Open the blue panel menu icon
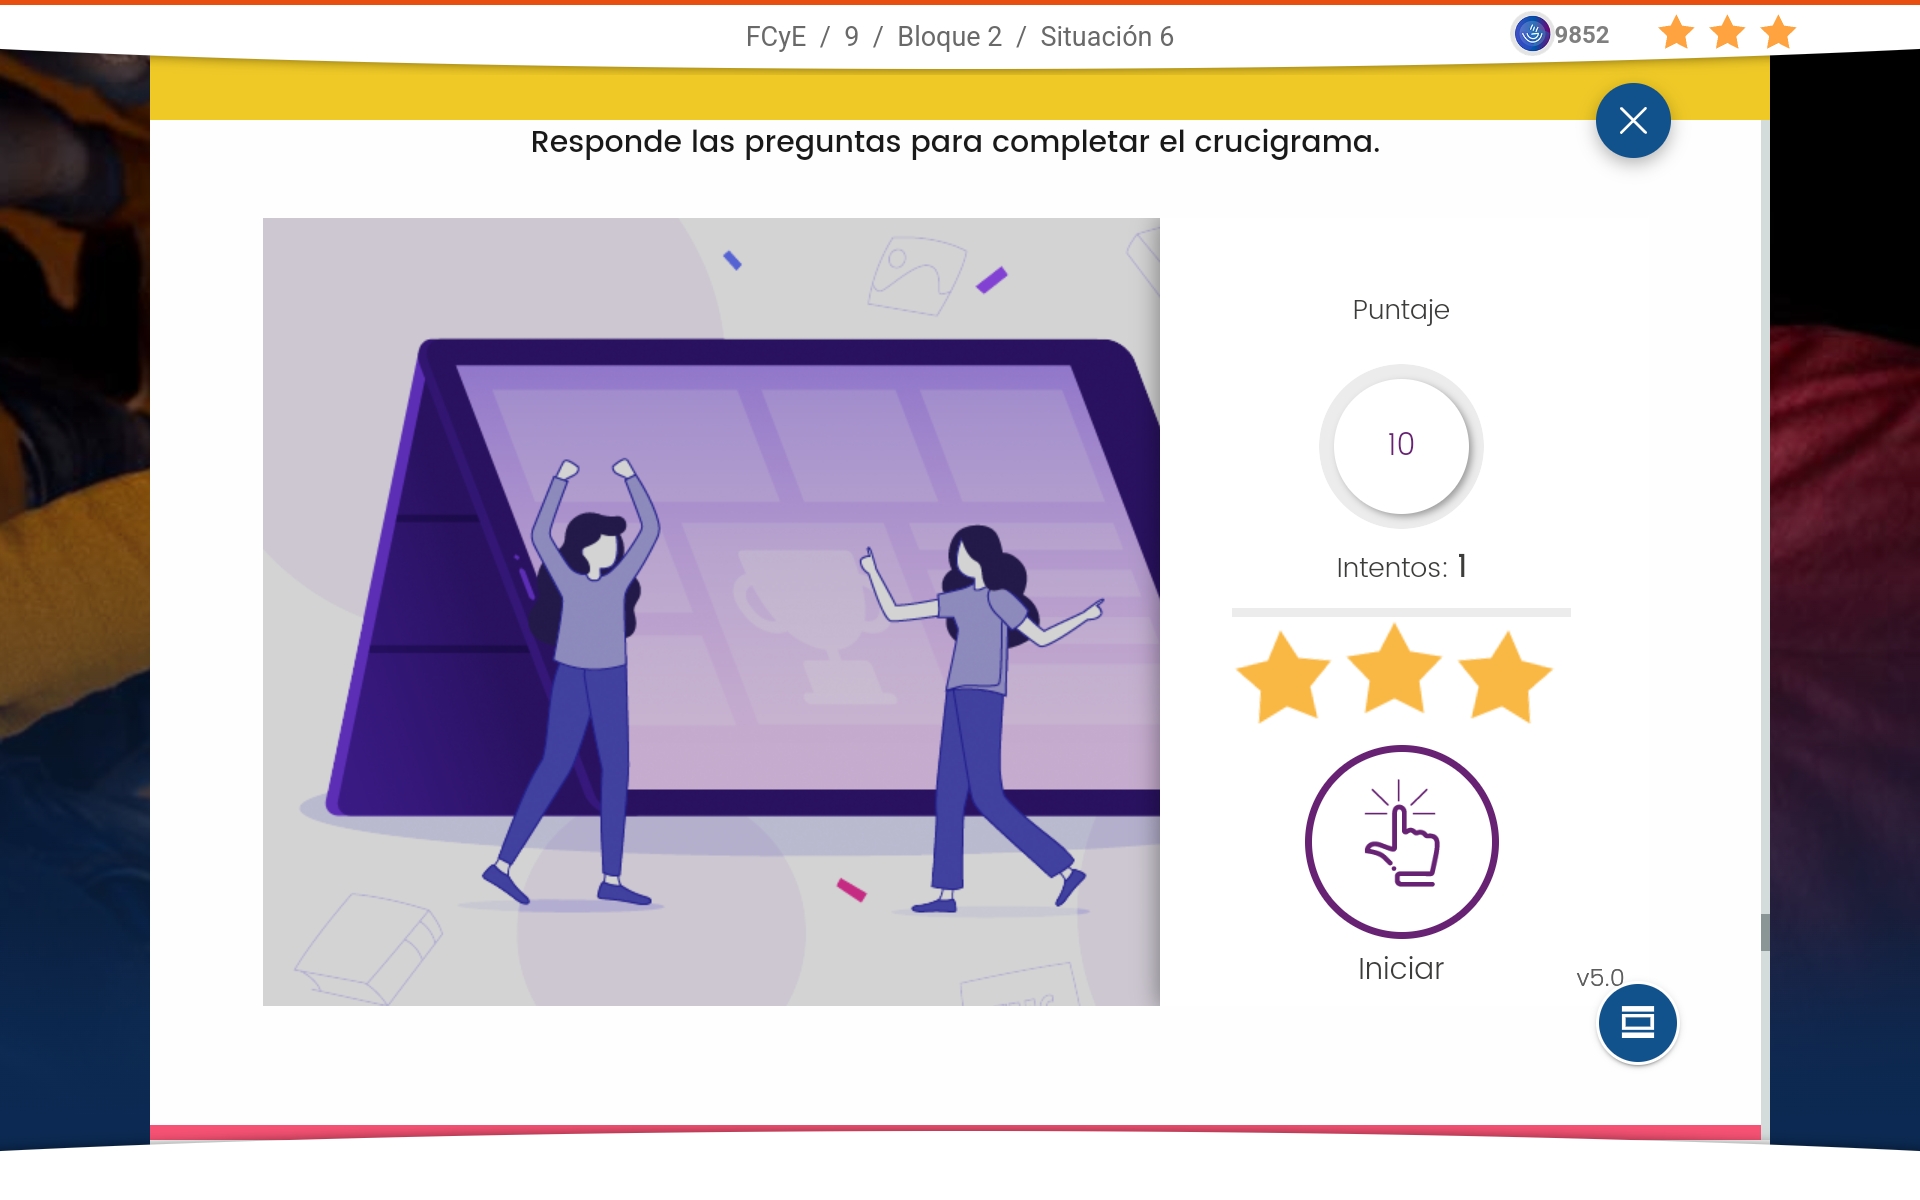 [x=1637, y=1023]
